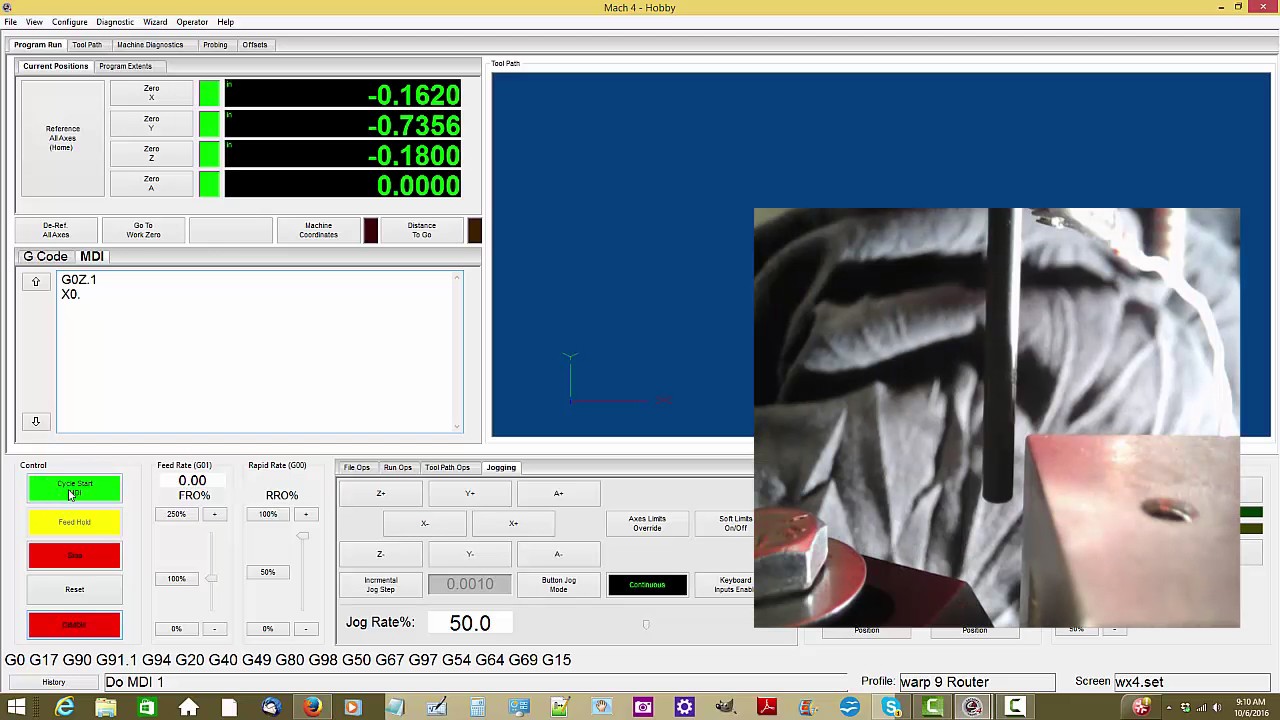The height and width of the screenshot is (720, 1280).
Task: Toggle Axes Limits Override
Action: click(647, 523)
